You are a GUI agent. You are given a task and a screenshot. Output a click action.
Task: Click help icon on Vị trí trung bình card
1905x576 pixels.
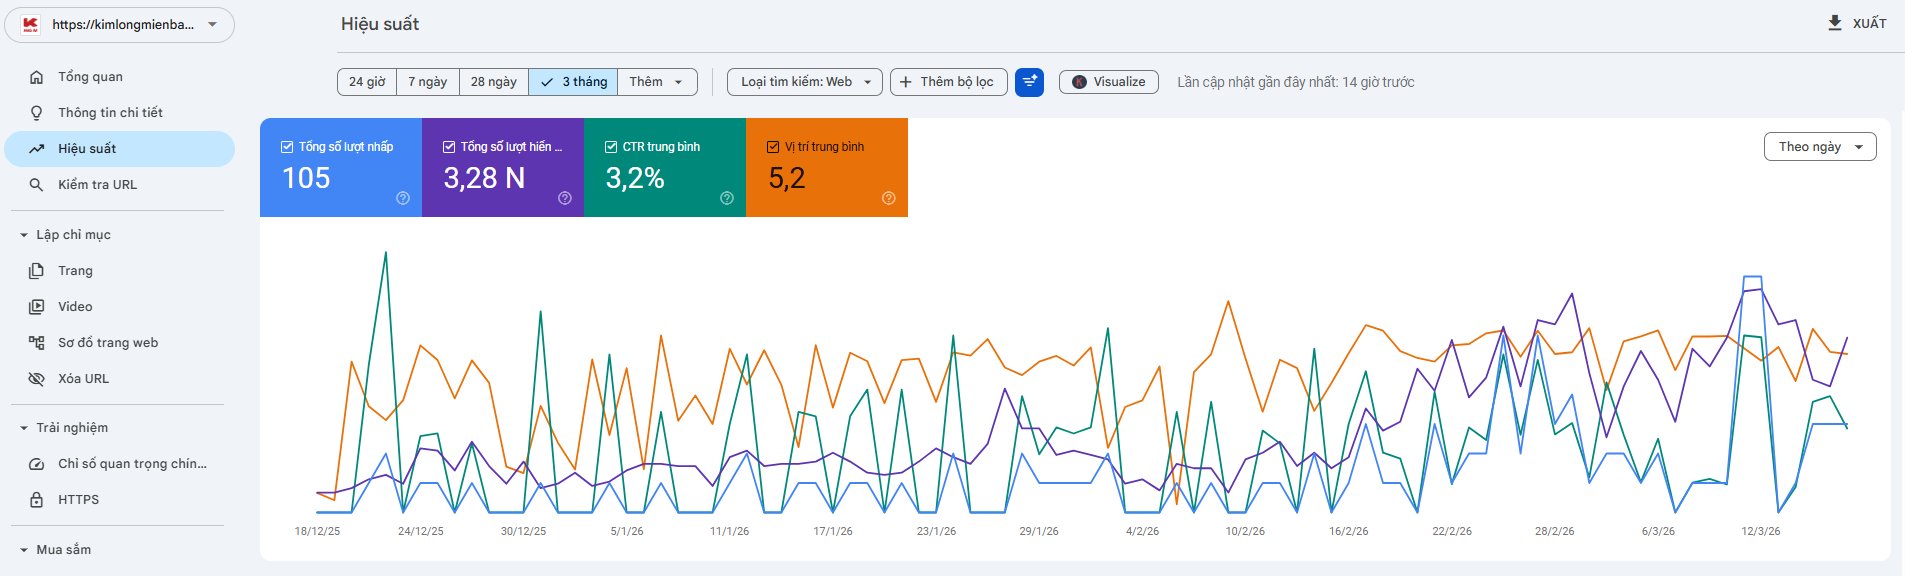coord(889,198)
